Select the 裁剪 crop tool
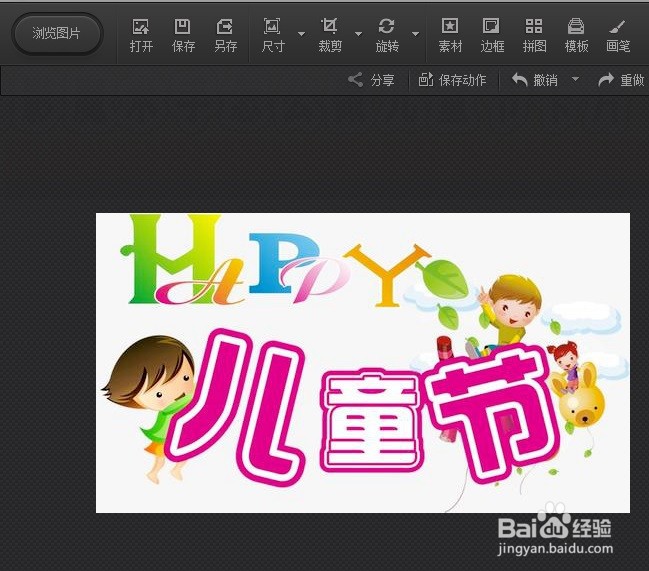This screenshot has height=571, width=649. coord(330,36)
